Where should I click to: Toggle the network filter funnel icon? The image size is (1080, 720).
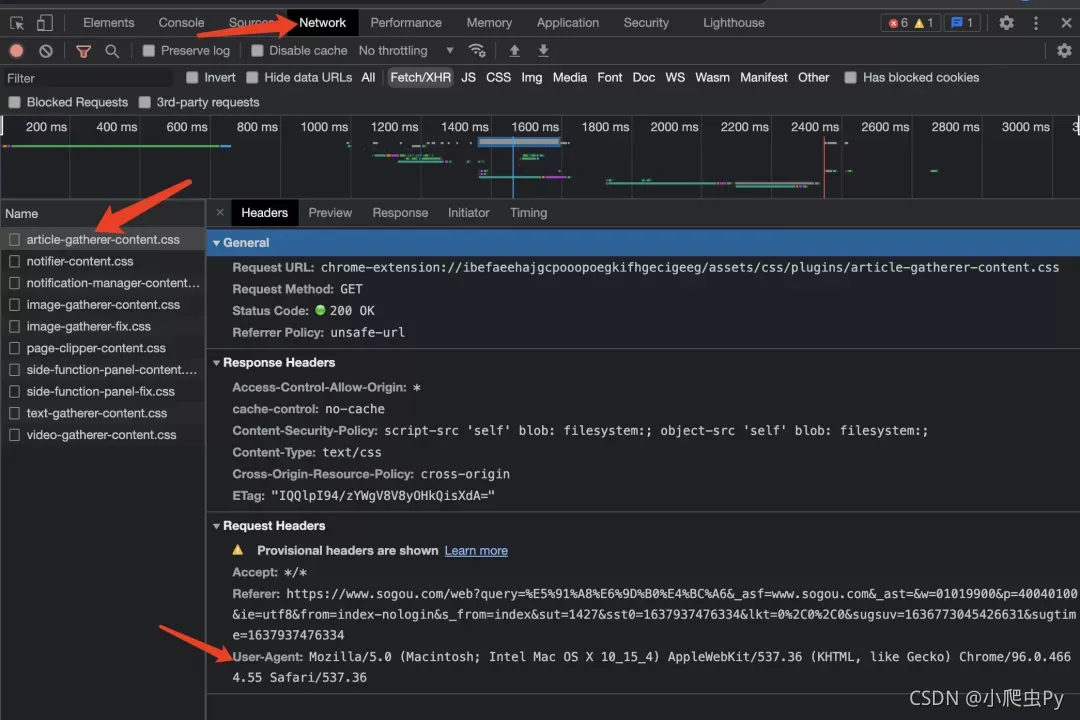(x=83, y=51)
